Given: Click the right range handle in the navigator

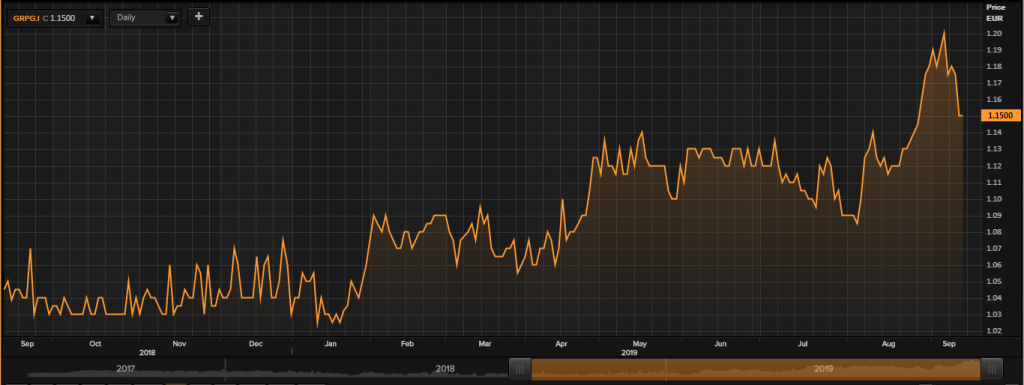Looking at the screenshot, I should pyautogui.click(x=991, y=369).
